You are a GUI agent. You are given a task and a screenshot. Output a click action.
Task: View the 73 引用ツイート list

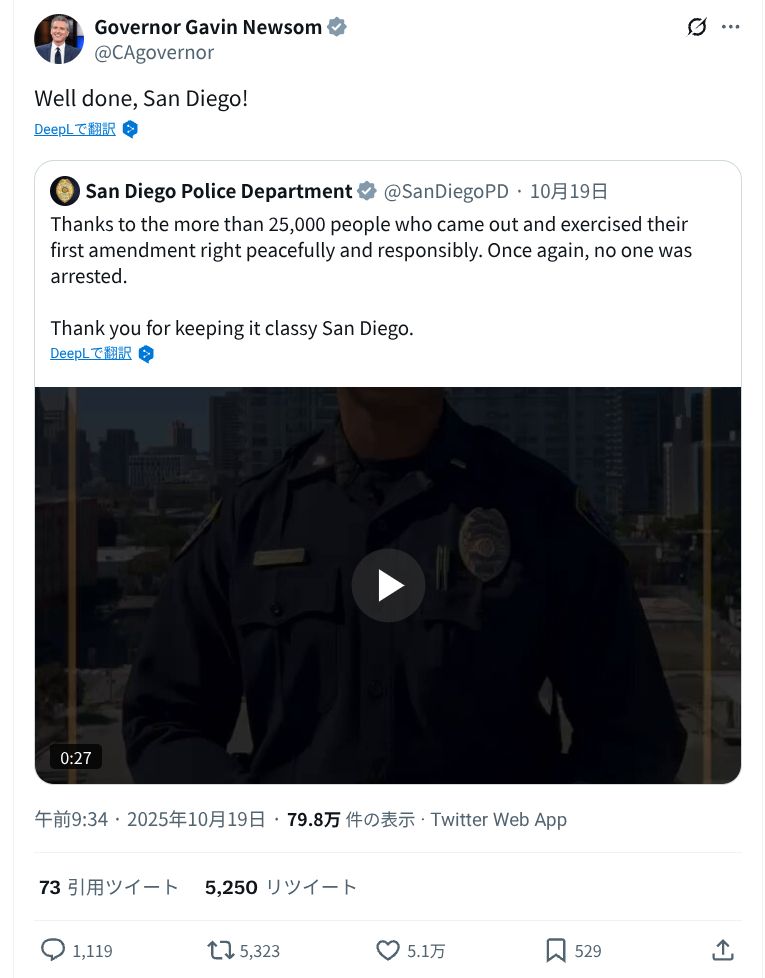click(x=109, y=886)
